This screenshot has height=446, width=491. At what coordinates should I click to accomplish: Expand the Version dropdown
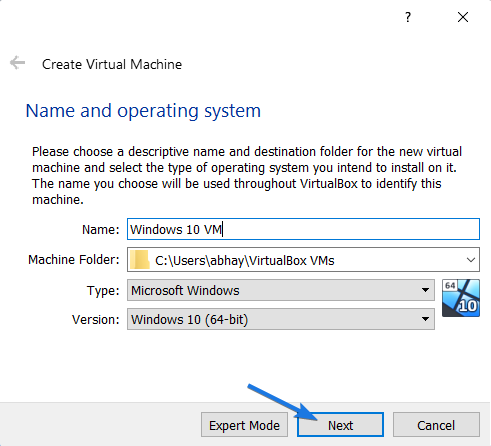tap(281, 319)
